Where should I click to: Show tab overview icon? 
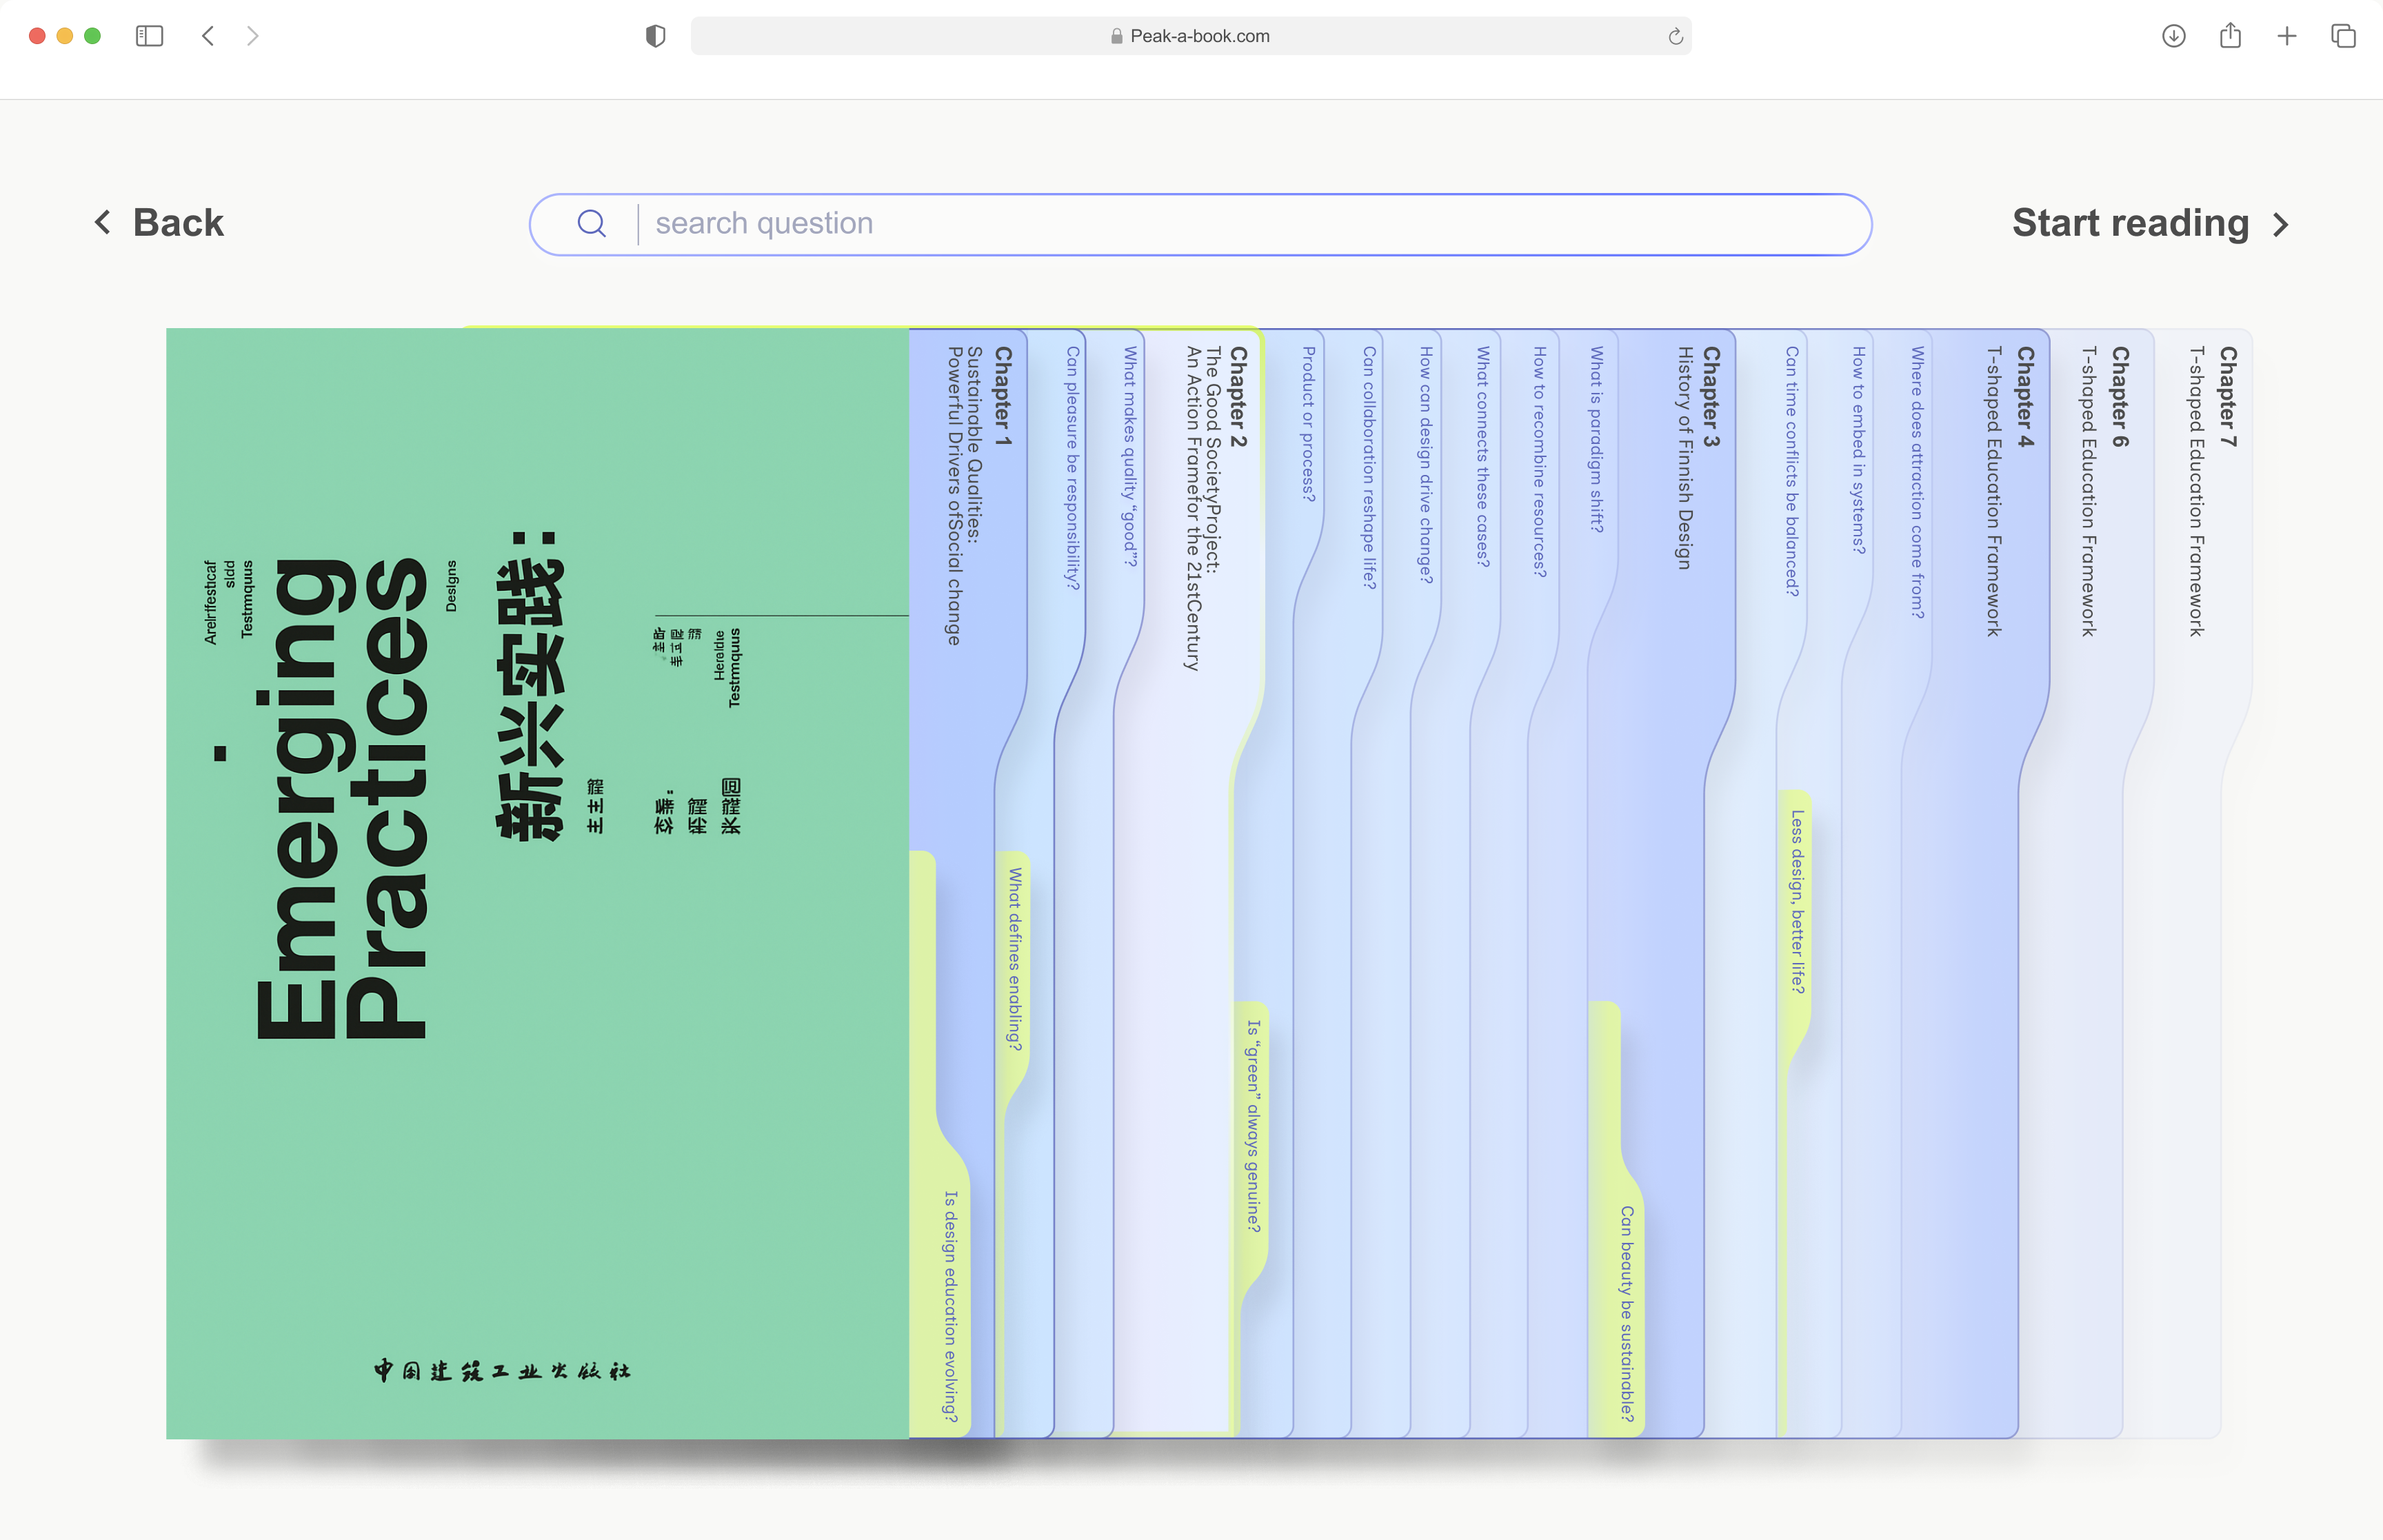pyautogui.click(x=2343, y=36)
